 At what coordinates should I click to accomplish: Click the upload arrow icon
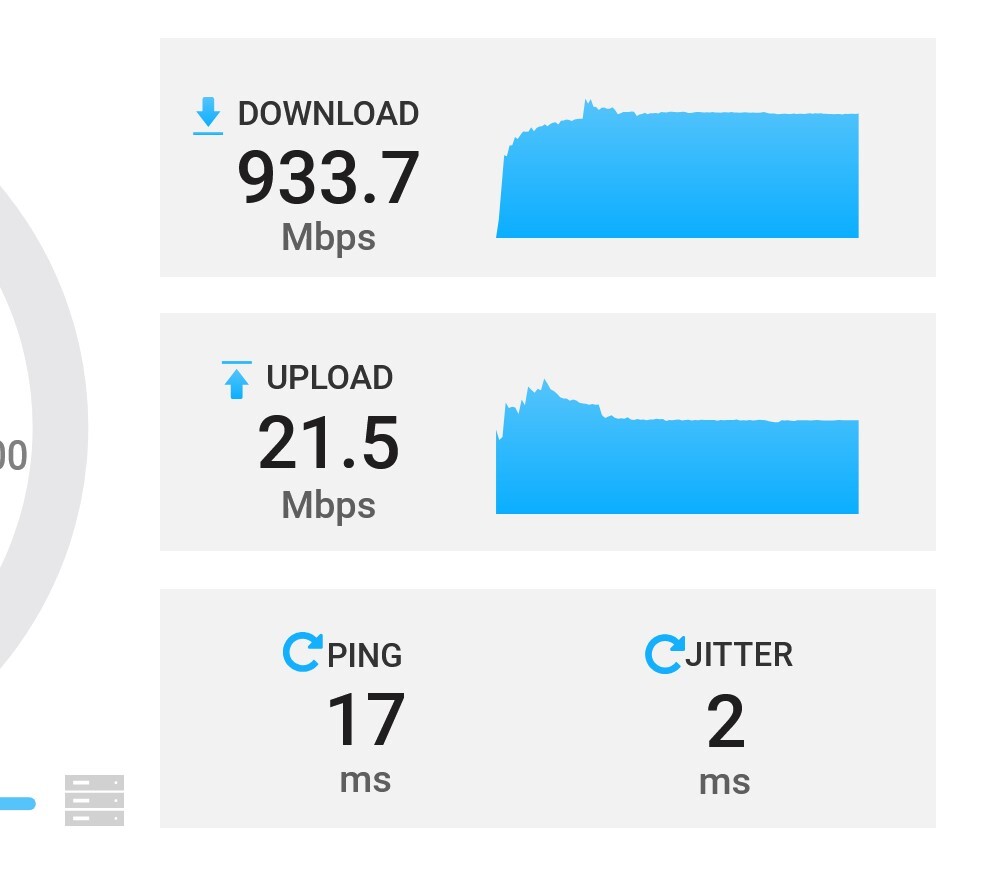tap(237, 380)
